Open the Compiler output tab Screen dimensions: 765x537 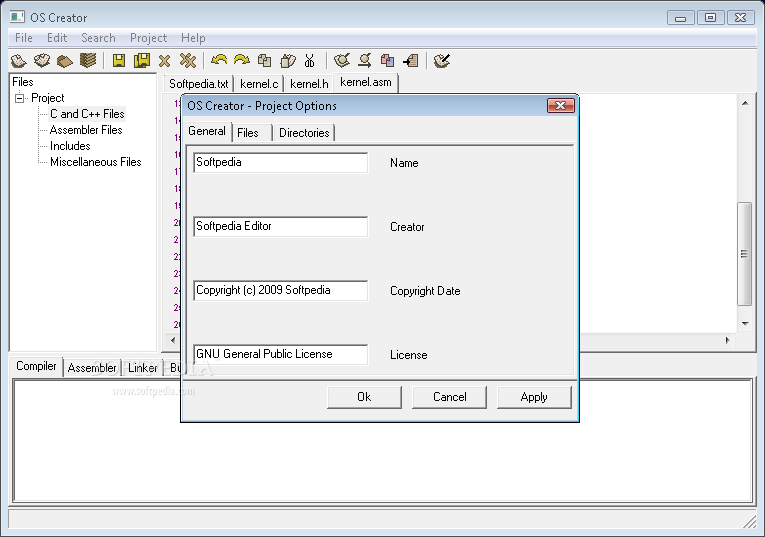[36, 366]
